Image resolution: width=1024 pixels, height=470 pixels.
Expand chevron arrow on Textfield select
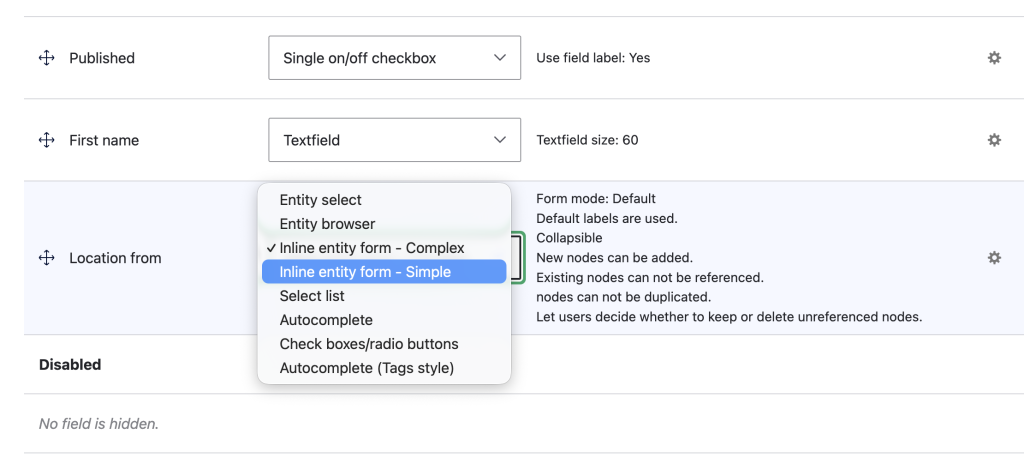click(500, 140)
